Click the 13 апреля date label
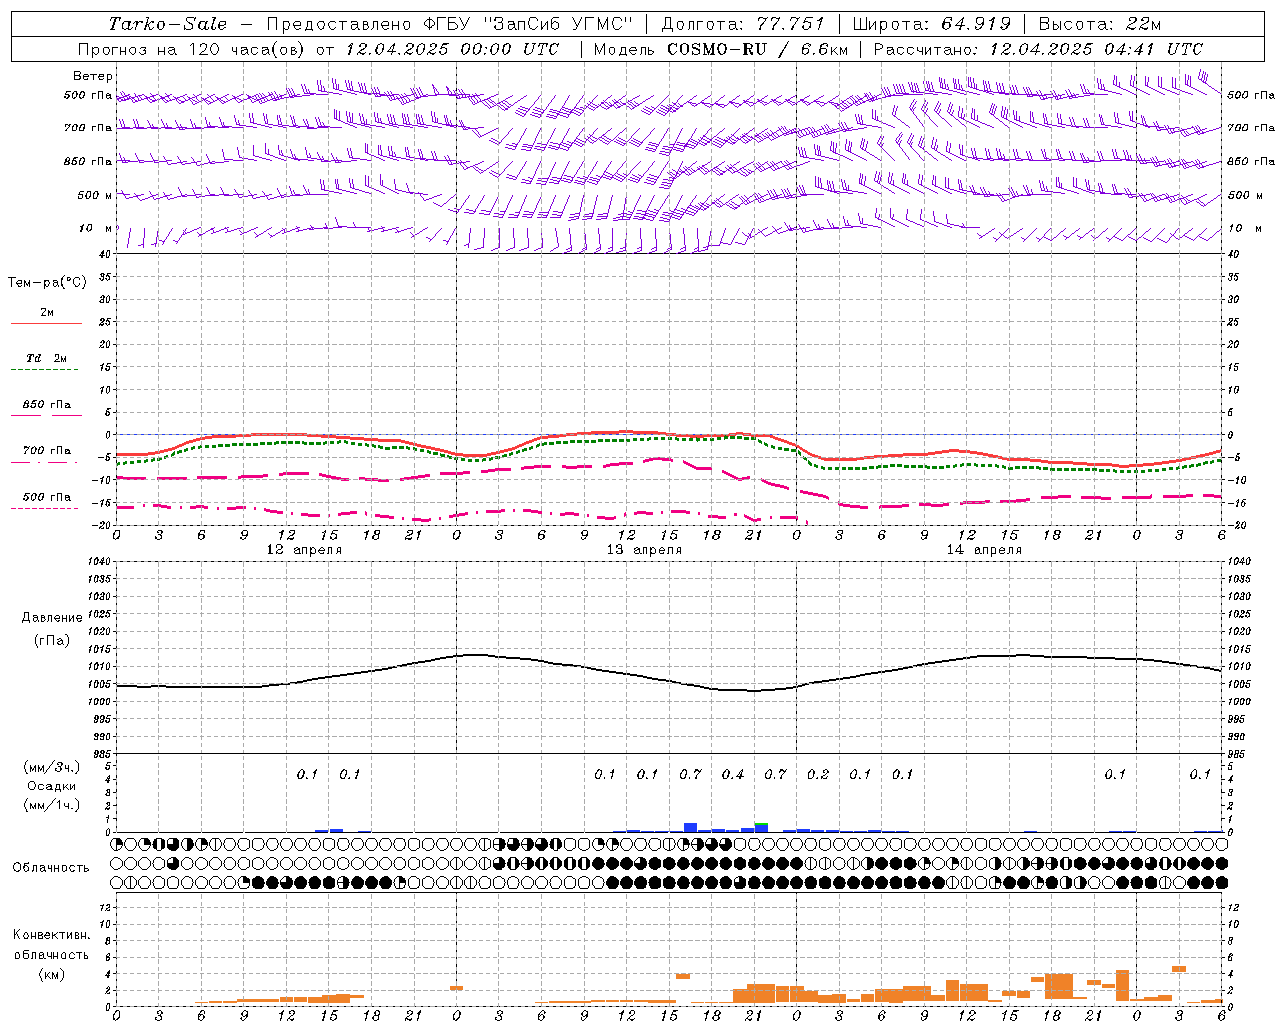The height and width of the screenshot is (1024, 1280). pyautogui.click(x=644, y=550)
